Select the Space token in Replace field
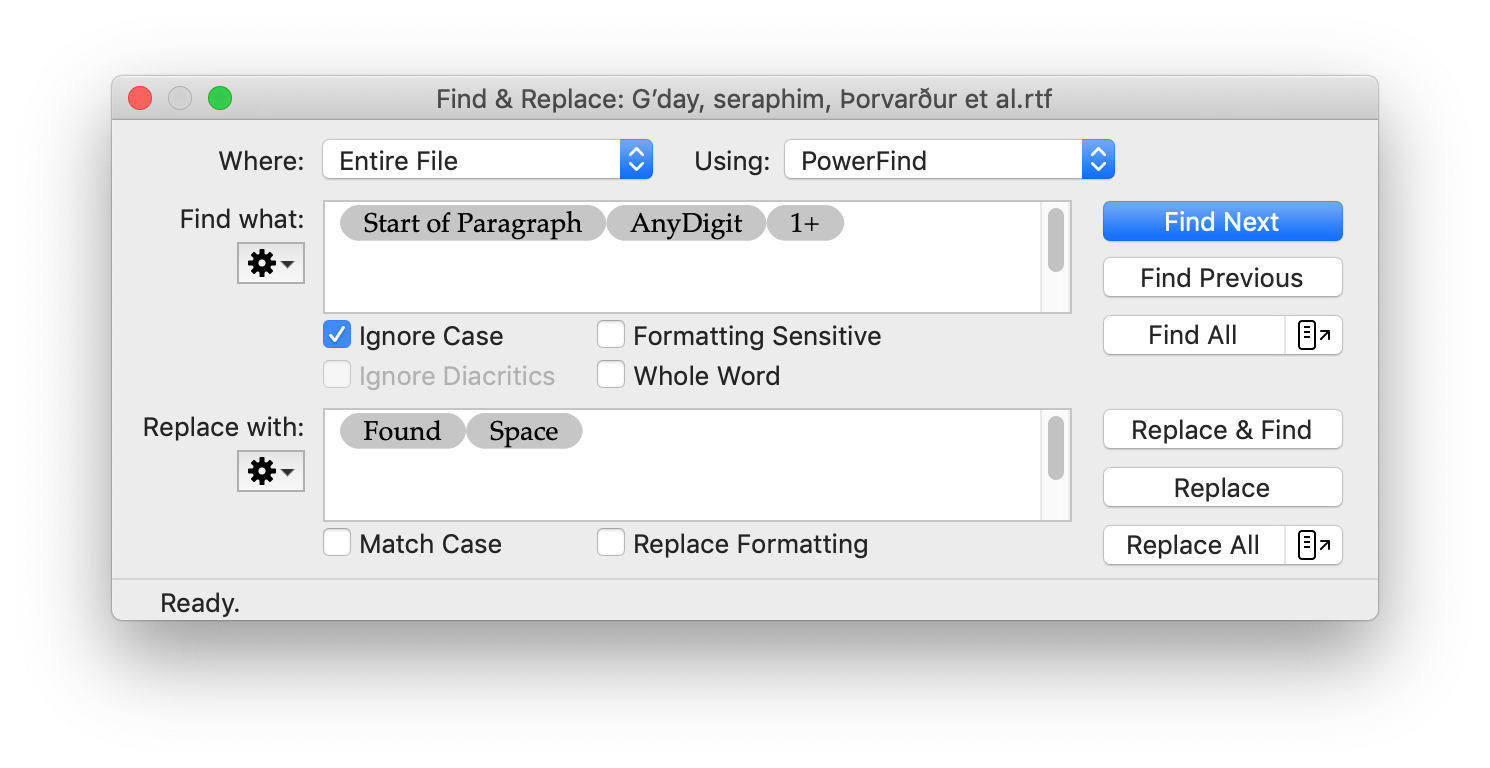Image resolution: width=1490 pixels, height=768 pixels. point(523,431)
